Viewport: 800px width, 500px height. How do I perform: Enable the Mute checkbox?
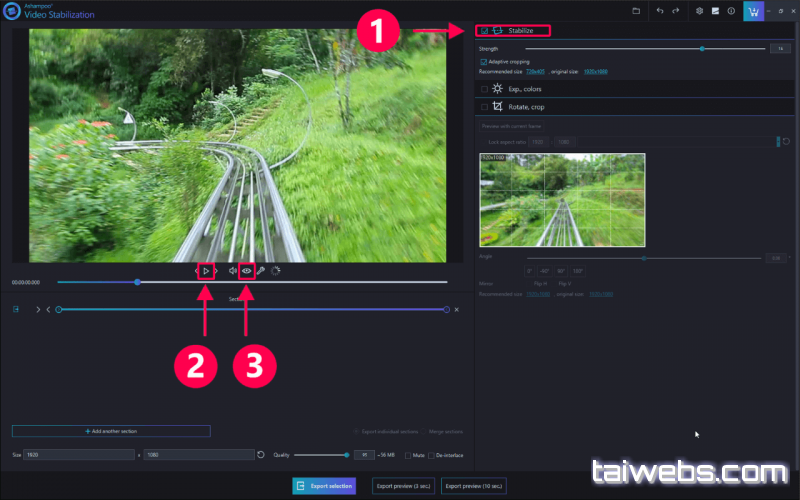[x=408, y=455]
